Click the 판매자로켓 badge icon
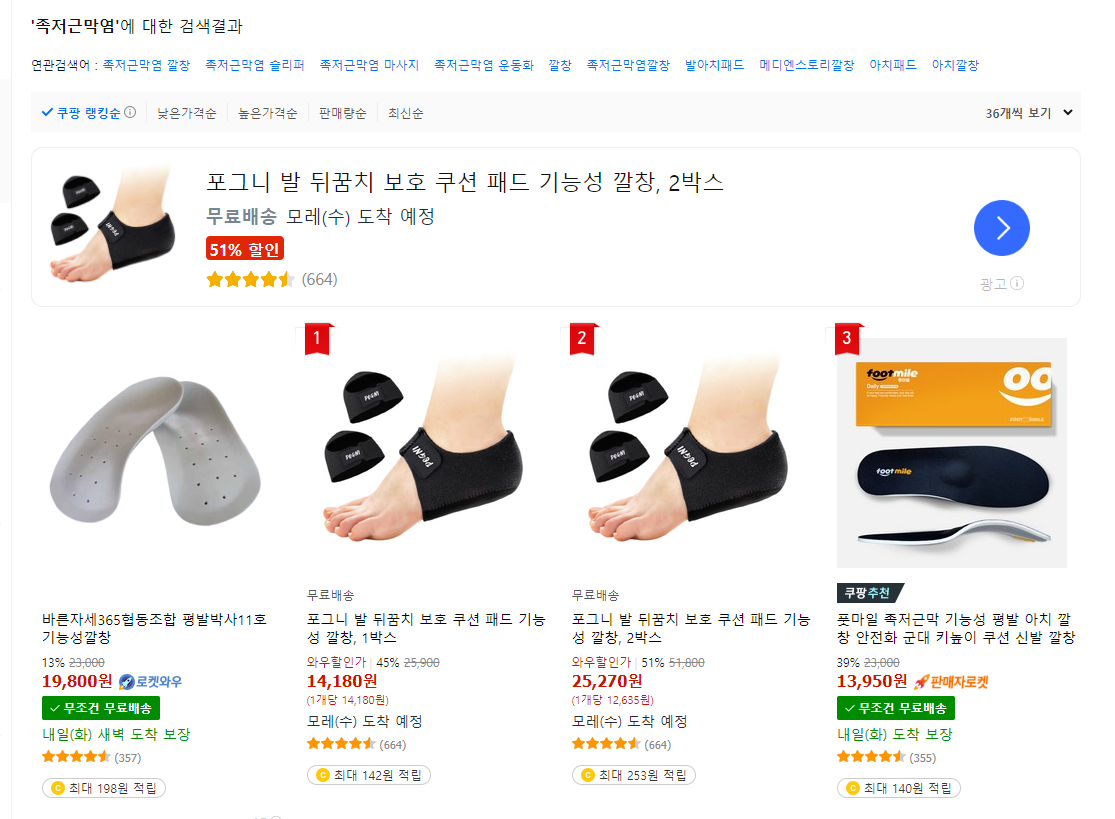Viewport: 1115px width, 819px height. (x=922, y=682)
